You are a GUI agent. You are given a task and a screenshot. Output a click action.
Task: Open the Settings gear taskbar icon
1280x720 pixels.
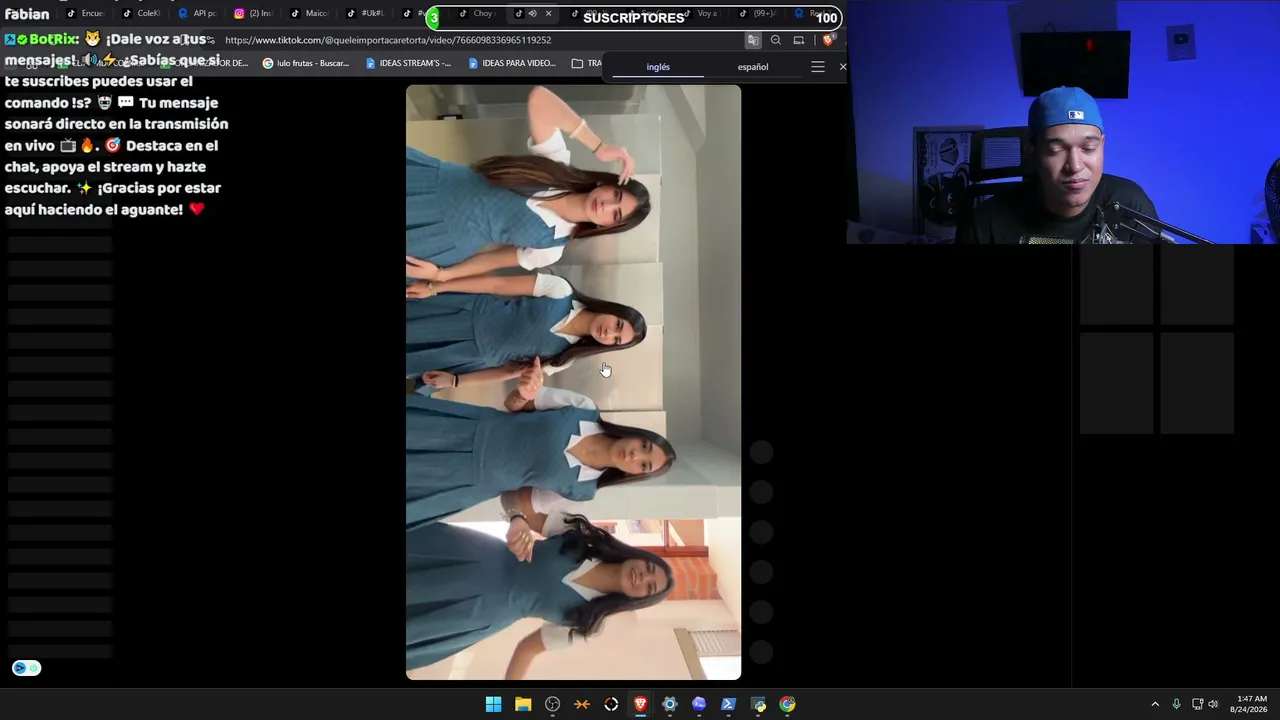[670, 704]
